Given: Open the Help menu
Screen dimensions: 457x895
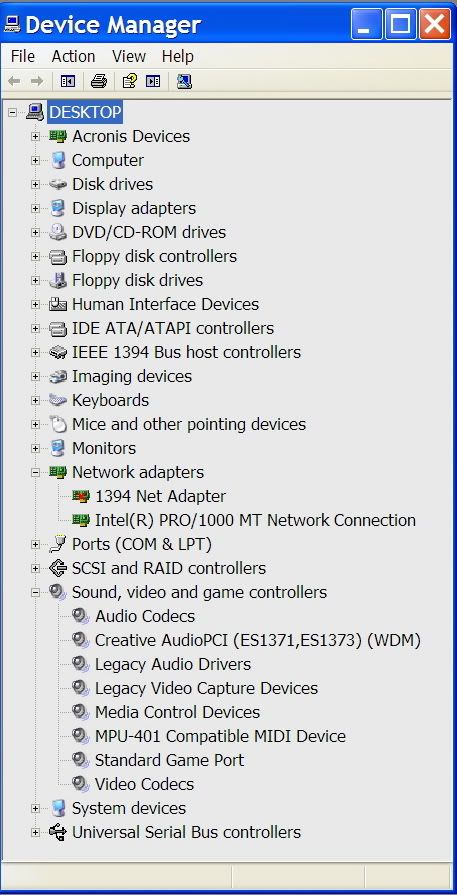Looking at the screenshot, I should pyautogui.click(x=177, y=56).
